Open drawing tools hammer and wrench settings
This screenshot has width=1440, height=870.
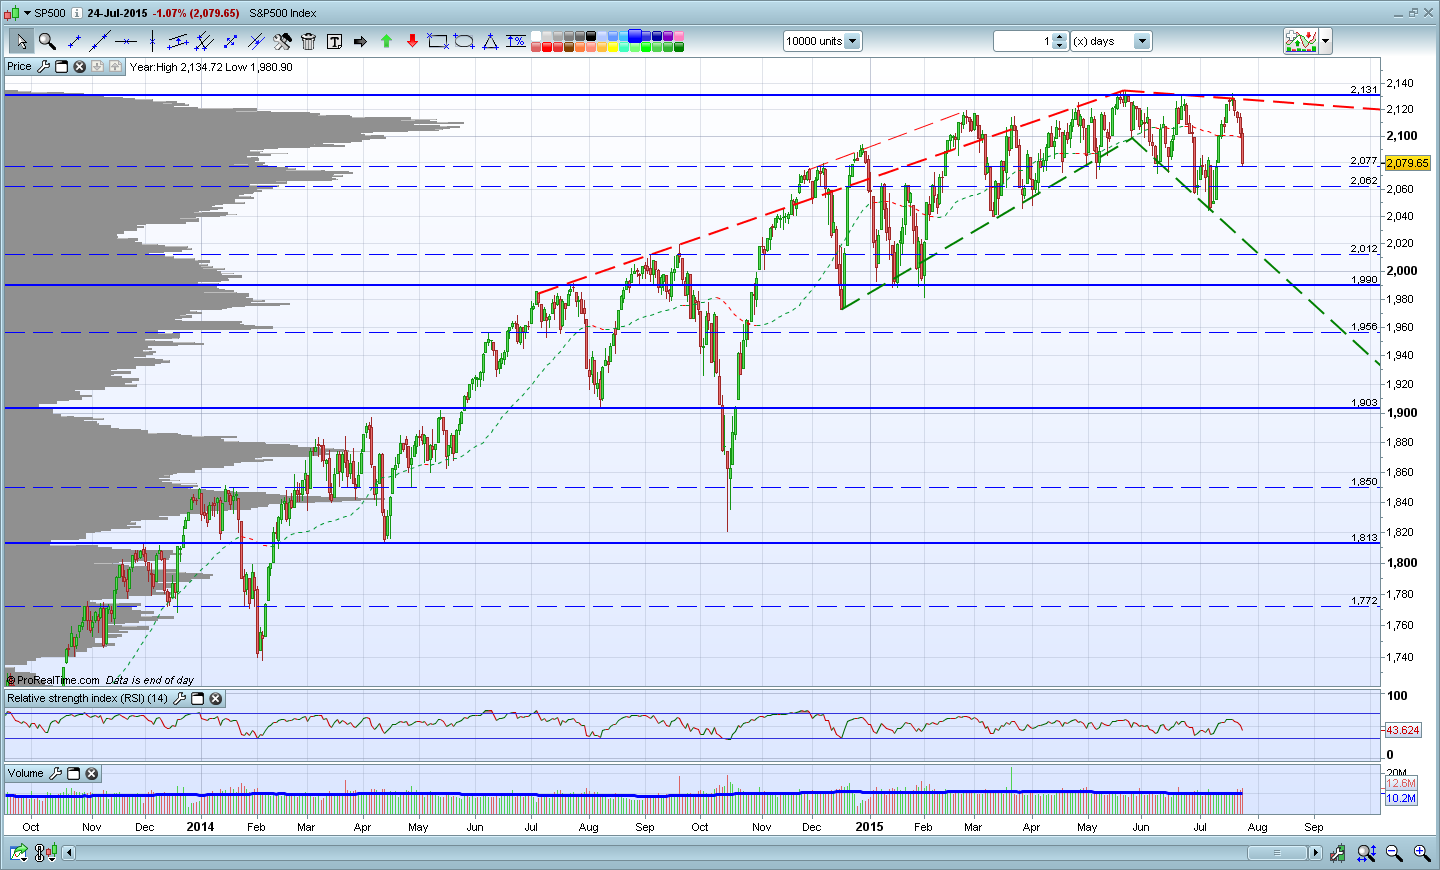tap(282, 41)
